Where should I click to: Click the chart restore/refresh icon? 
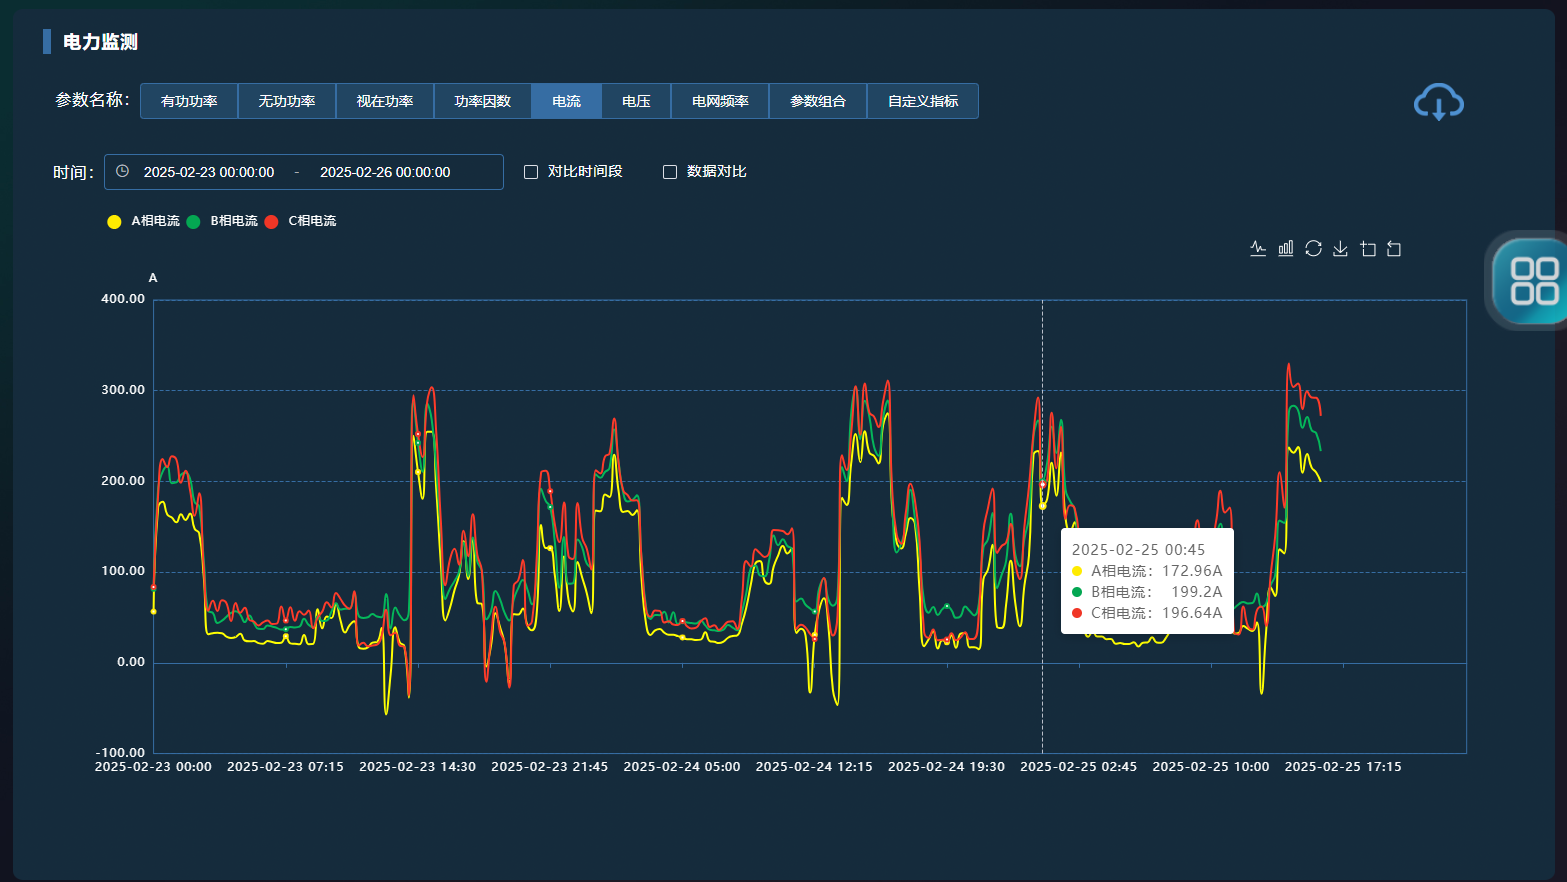[x=1313, y=249]
